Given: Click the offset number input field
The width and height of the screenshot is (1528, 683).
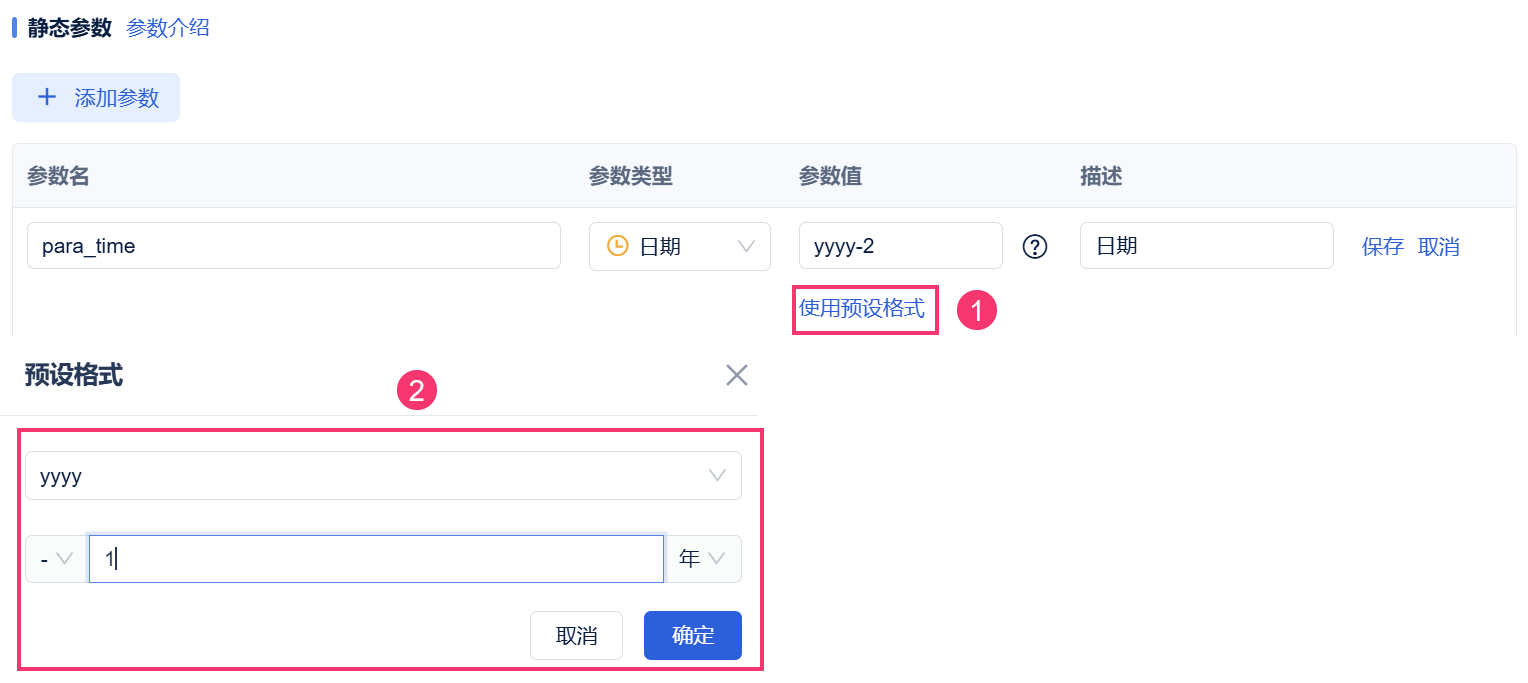Looking at the screenshot, I should (x=376, y=559).
